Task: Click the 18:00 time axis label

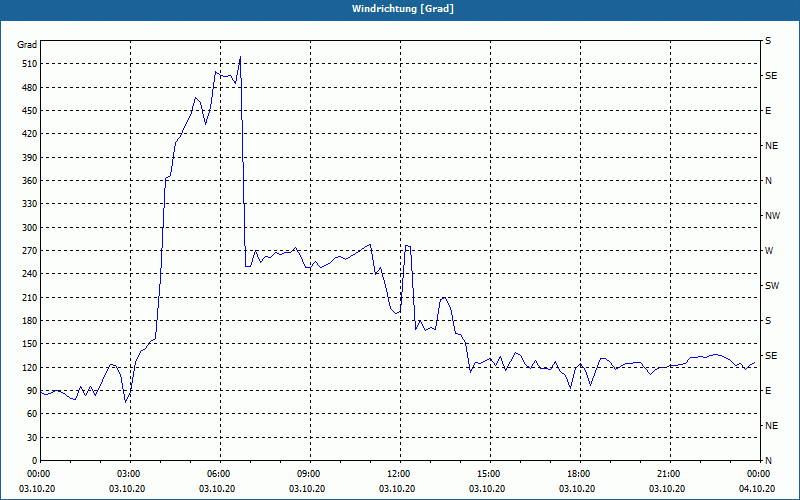Action: (580, 474)
